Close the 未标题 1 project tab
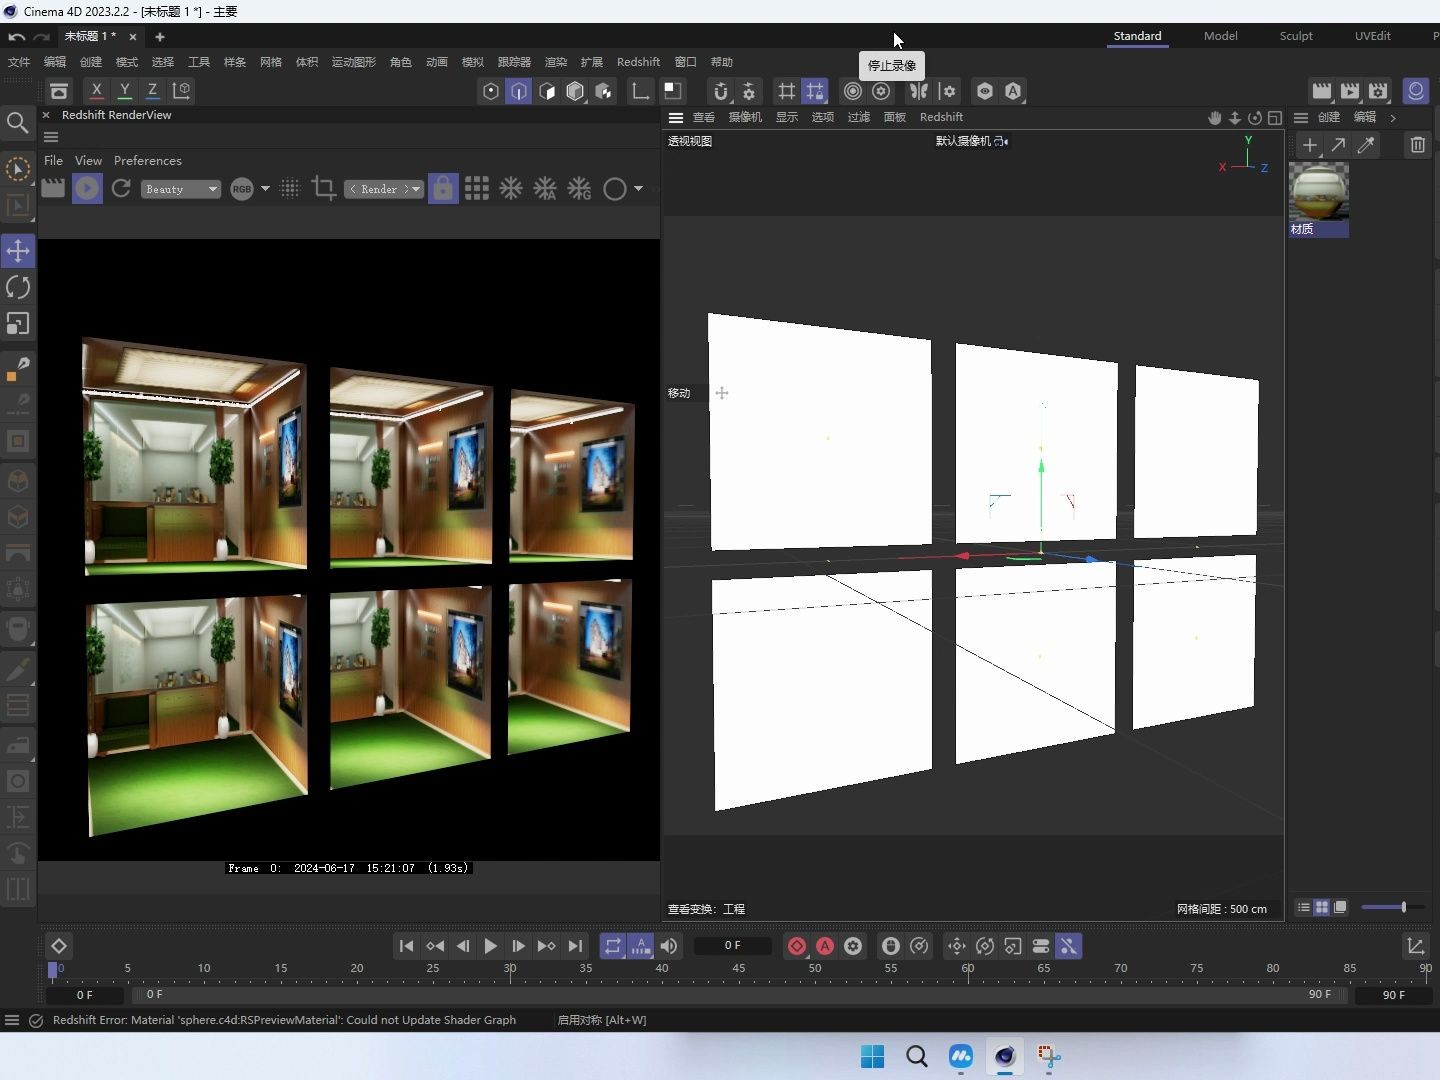 pos(133,36)
